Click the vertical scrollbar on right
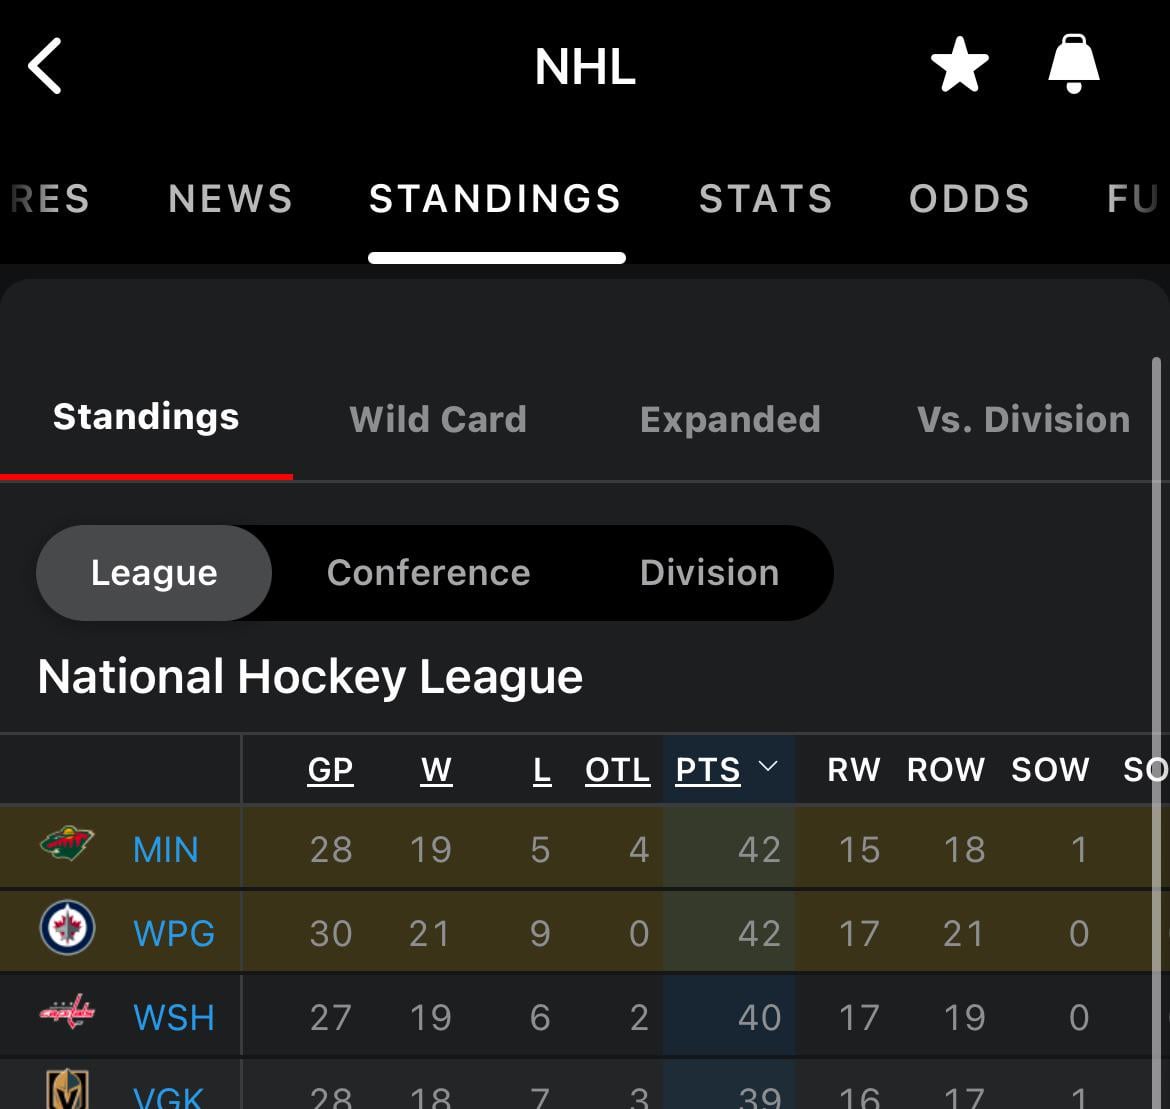The height and width of the screenshot is (1109, 1170). pyautogui.click(x=1157, y=700)
